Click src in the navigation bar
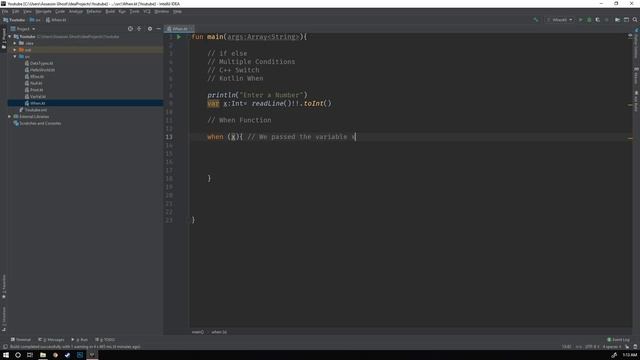640x360 pixels. [35, 20]
